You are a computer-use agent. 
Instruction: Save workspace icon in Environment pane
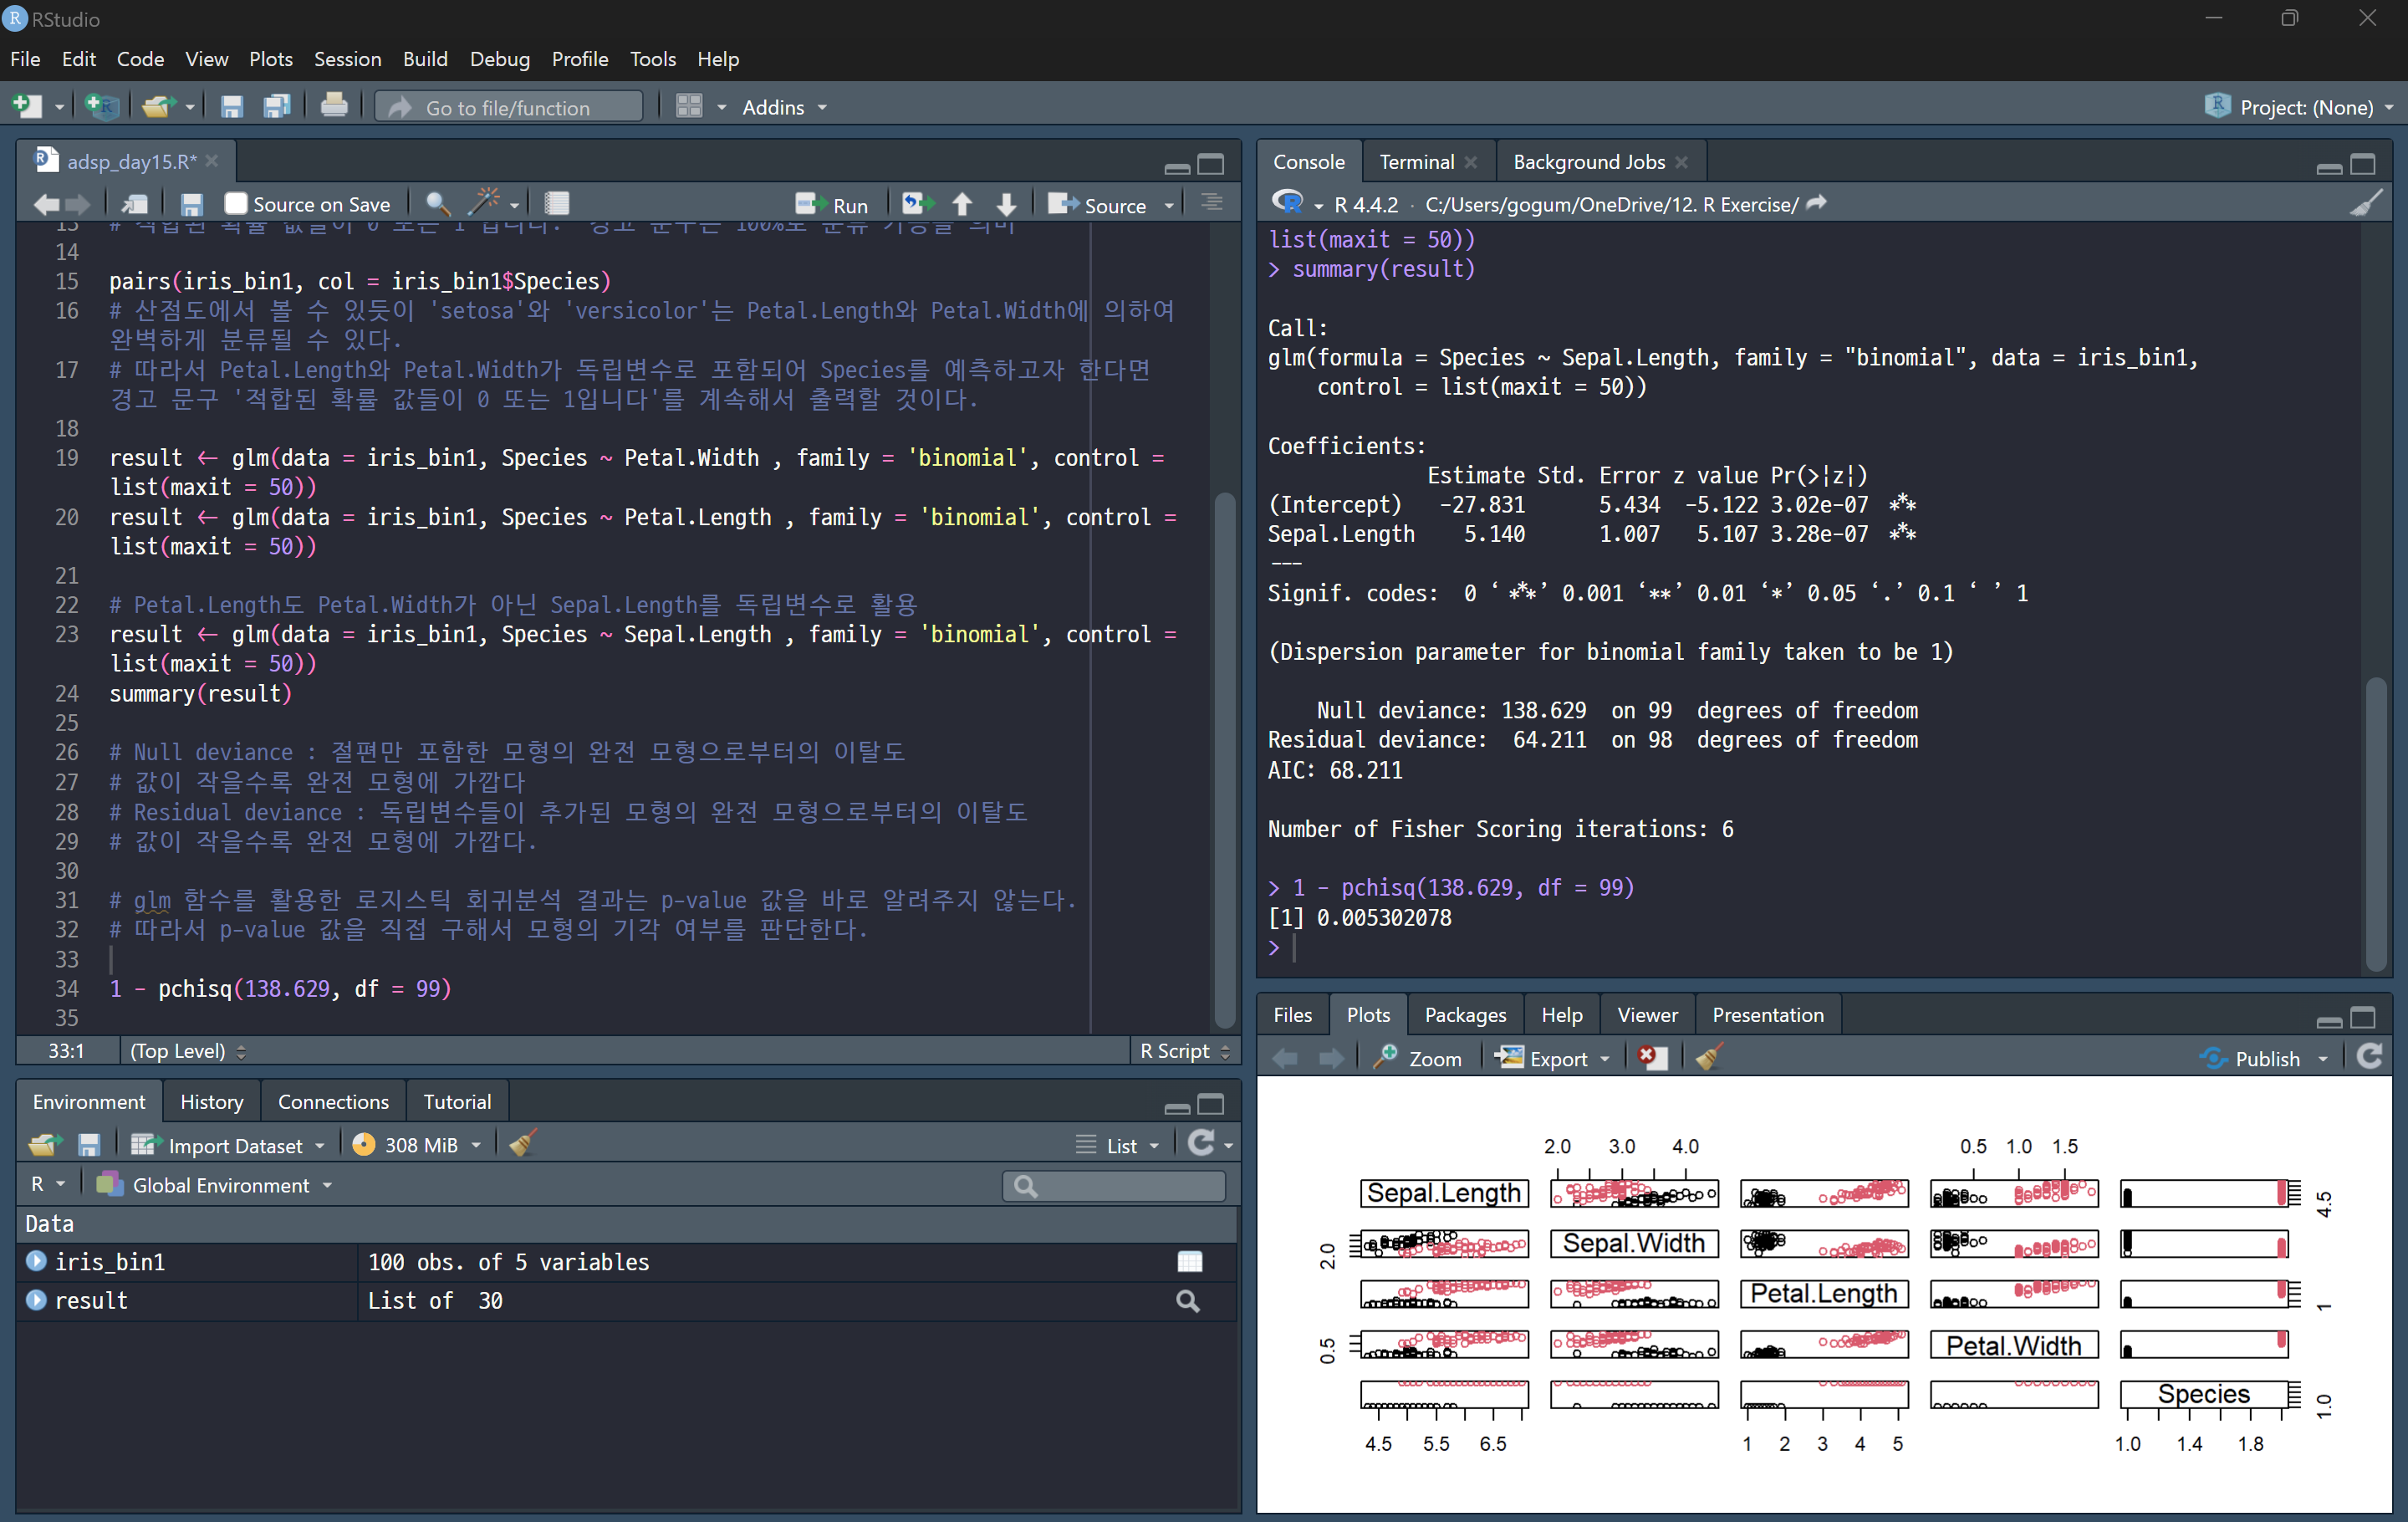[x=89, y=1144]
